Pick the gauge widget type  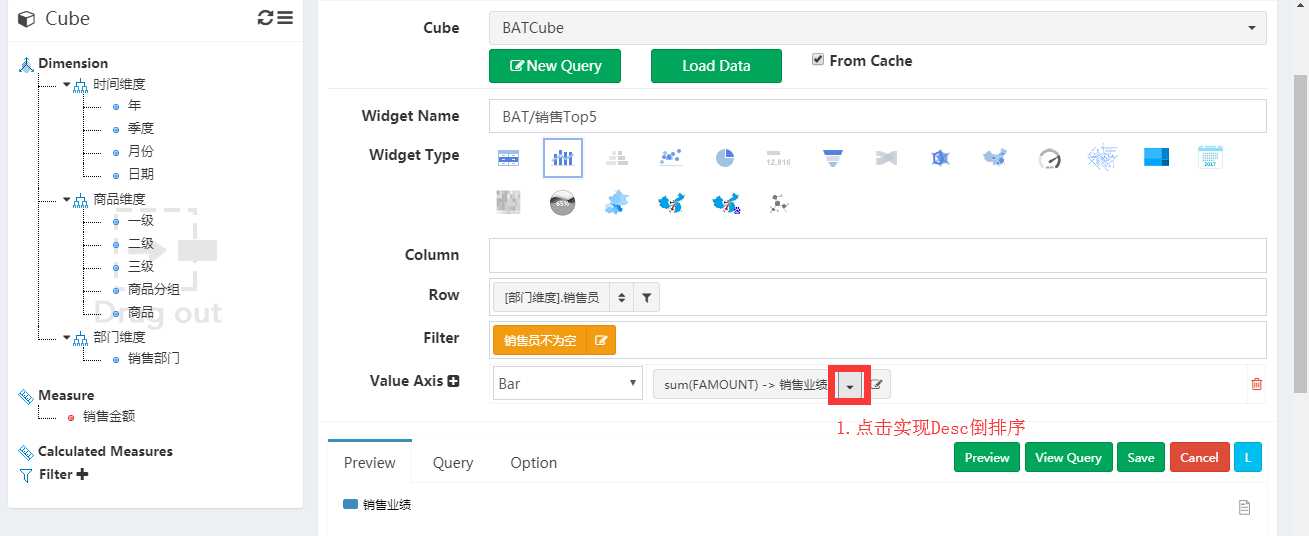click(x=1048, y=158)
